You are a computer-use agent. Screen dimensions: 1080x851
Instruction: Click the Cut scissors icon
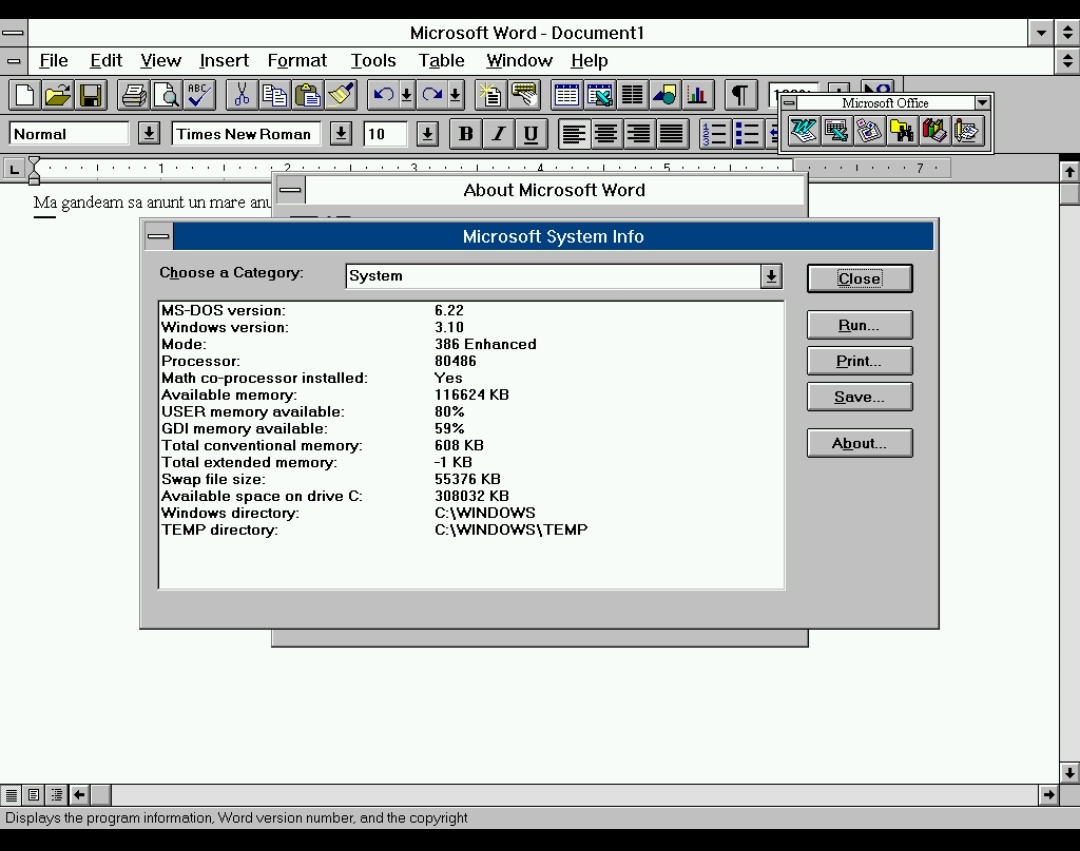coord(241,96)
